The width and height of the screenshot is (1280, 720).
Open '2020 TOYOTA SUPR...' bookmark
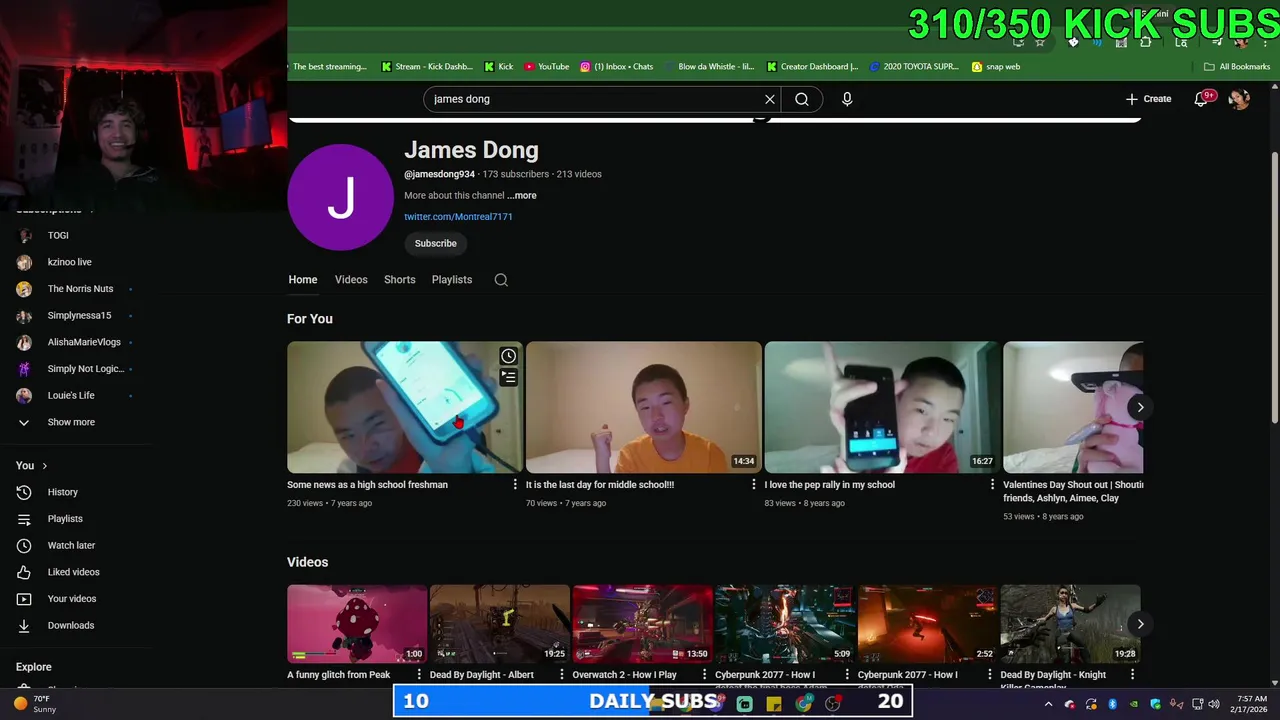click(914, 67)
